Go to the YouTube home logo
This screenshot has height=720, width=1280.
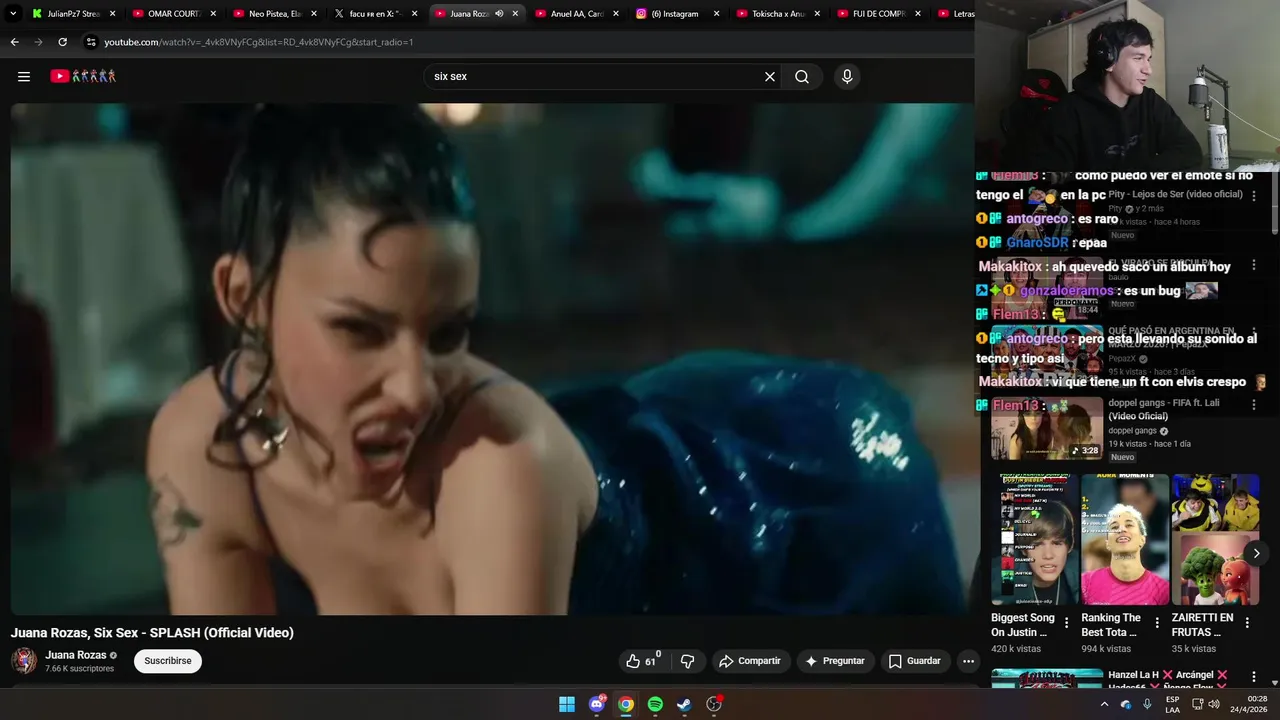coord(84,76)
